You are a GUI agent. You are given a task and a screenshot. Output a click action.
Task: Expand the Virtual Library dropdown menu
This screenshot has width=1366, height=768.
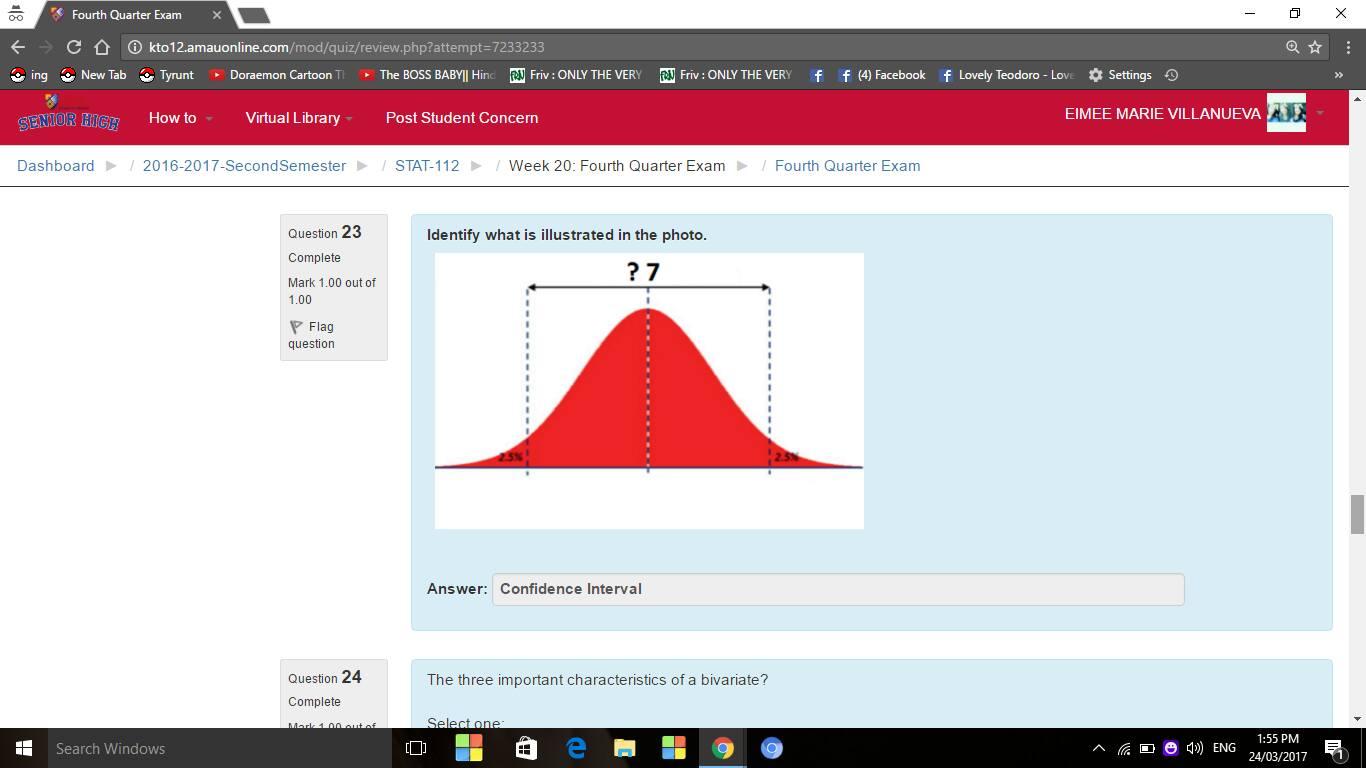[x=298, y=118]
